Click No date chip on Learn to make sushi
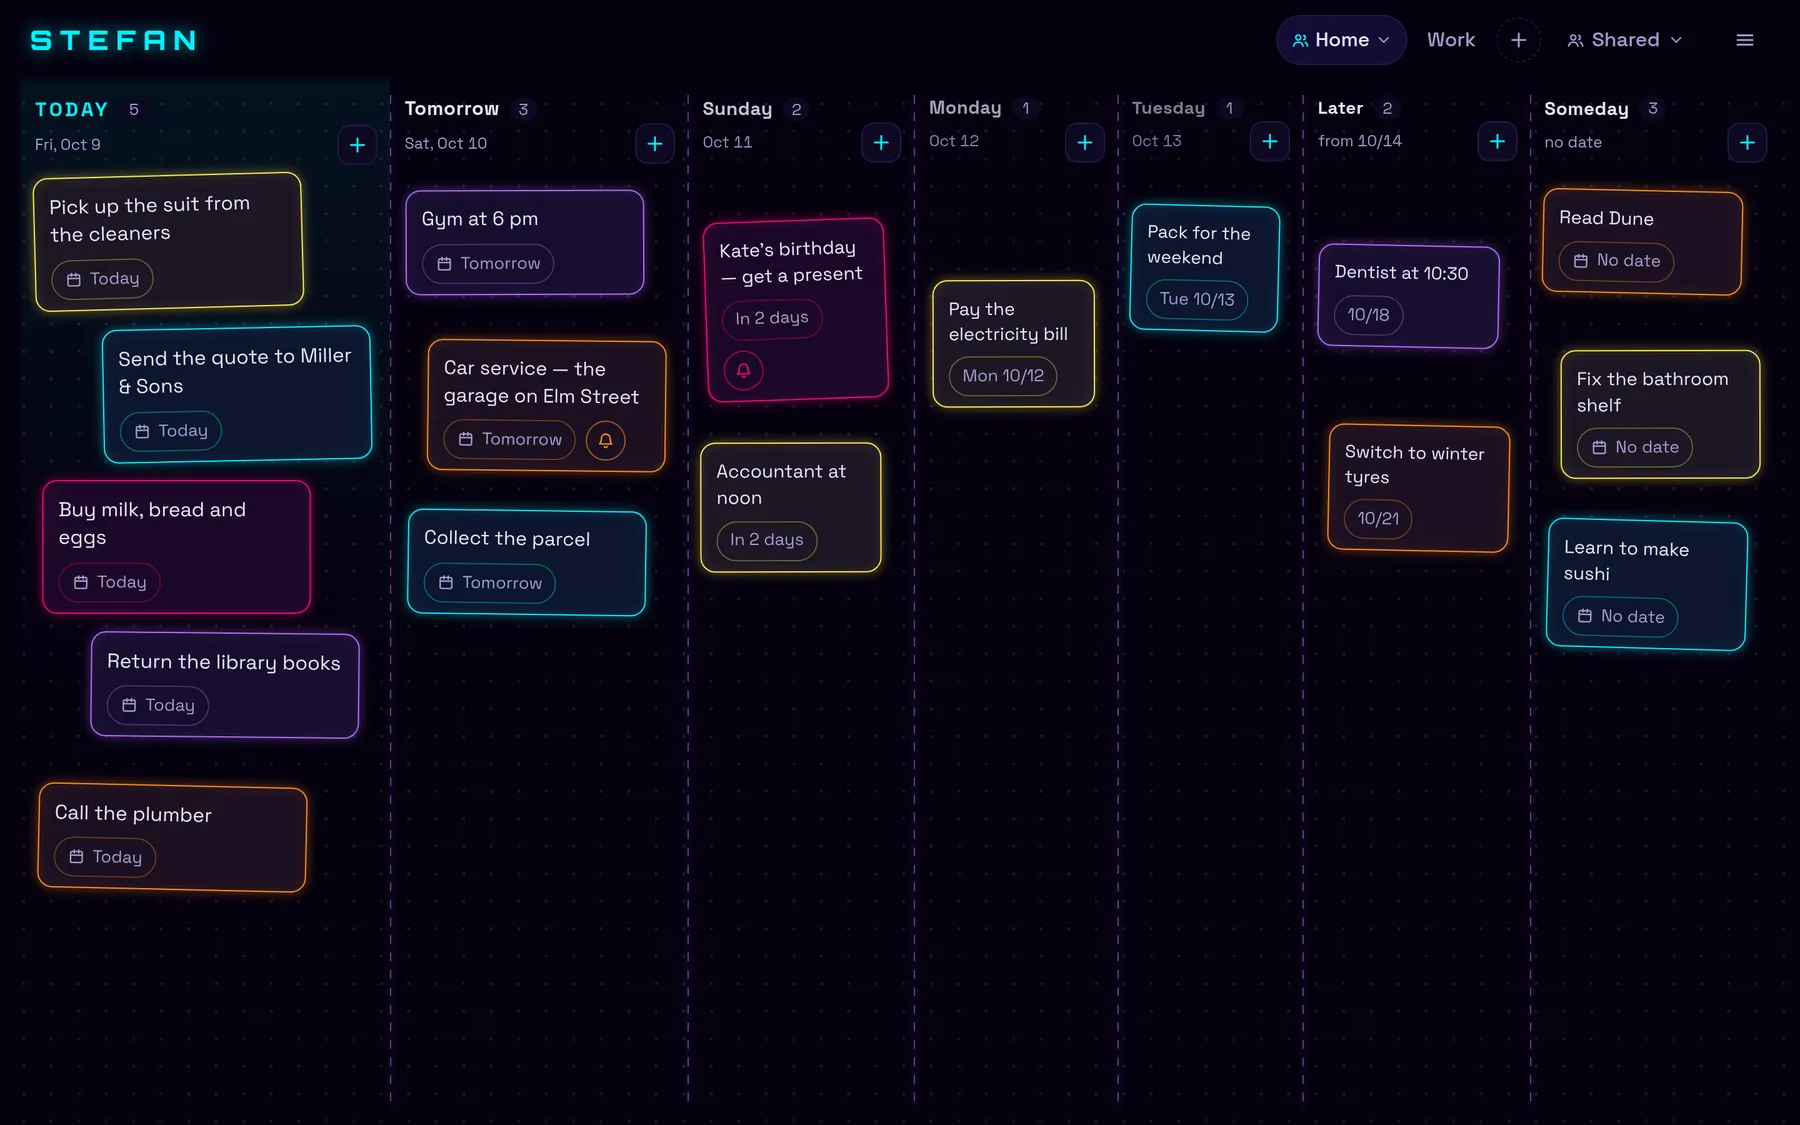 (x=1621, y=617)
